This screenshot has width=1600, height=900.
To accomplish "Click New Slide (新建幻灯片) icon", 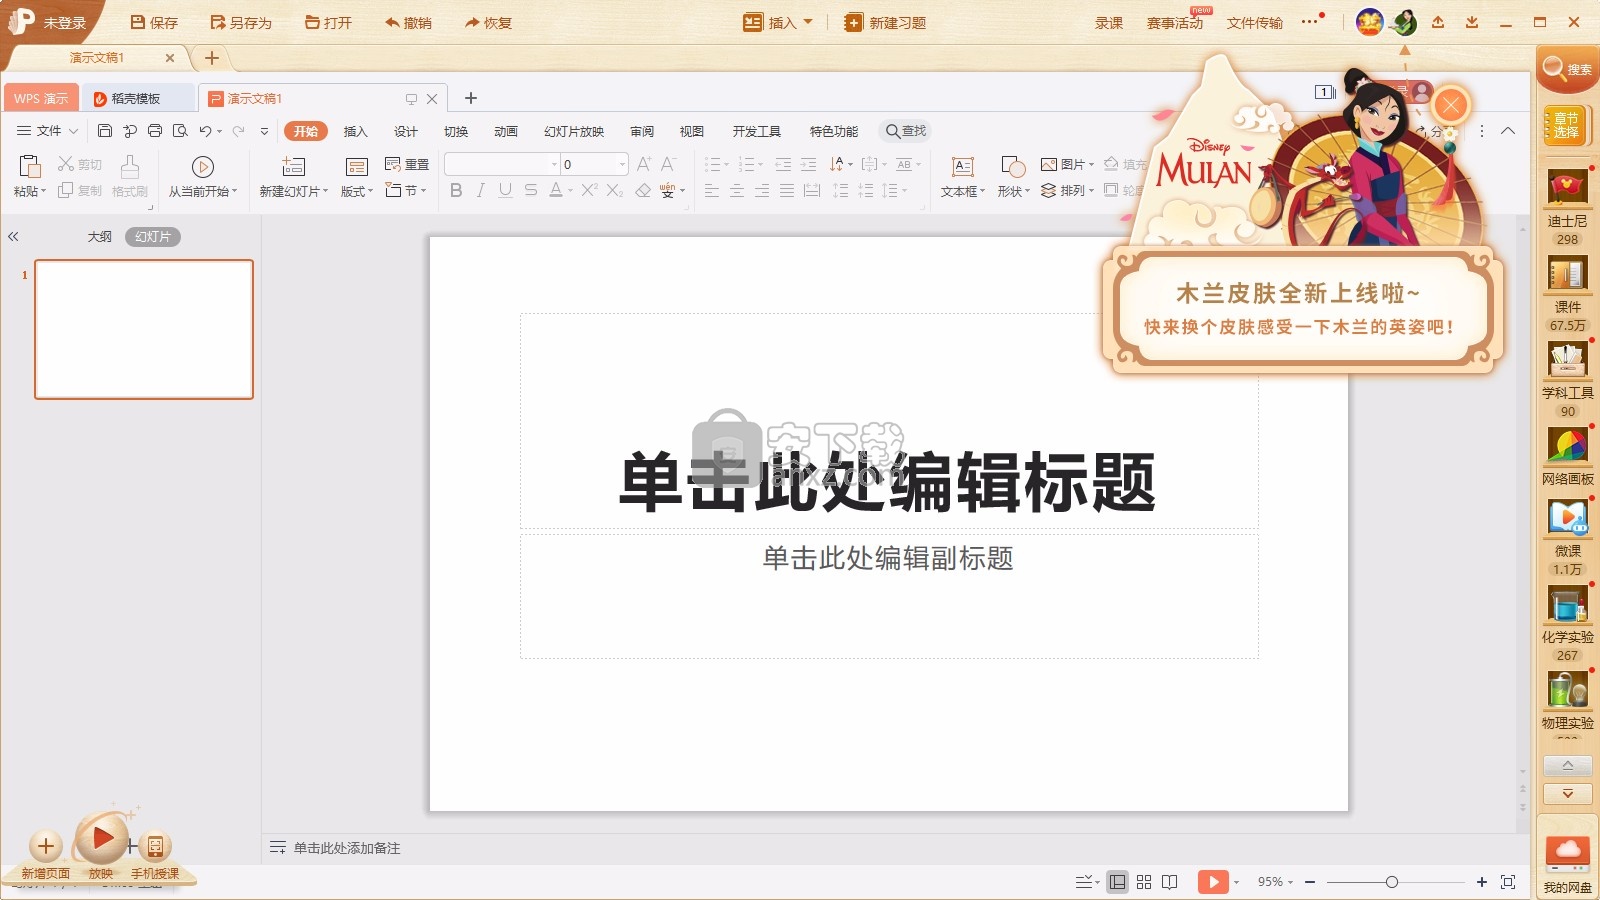I will point(293,167).
